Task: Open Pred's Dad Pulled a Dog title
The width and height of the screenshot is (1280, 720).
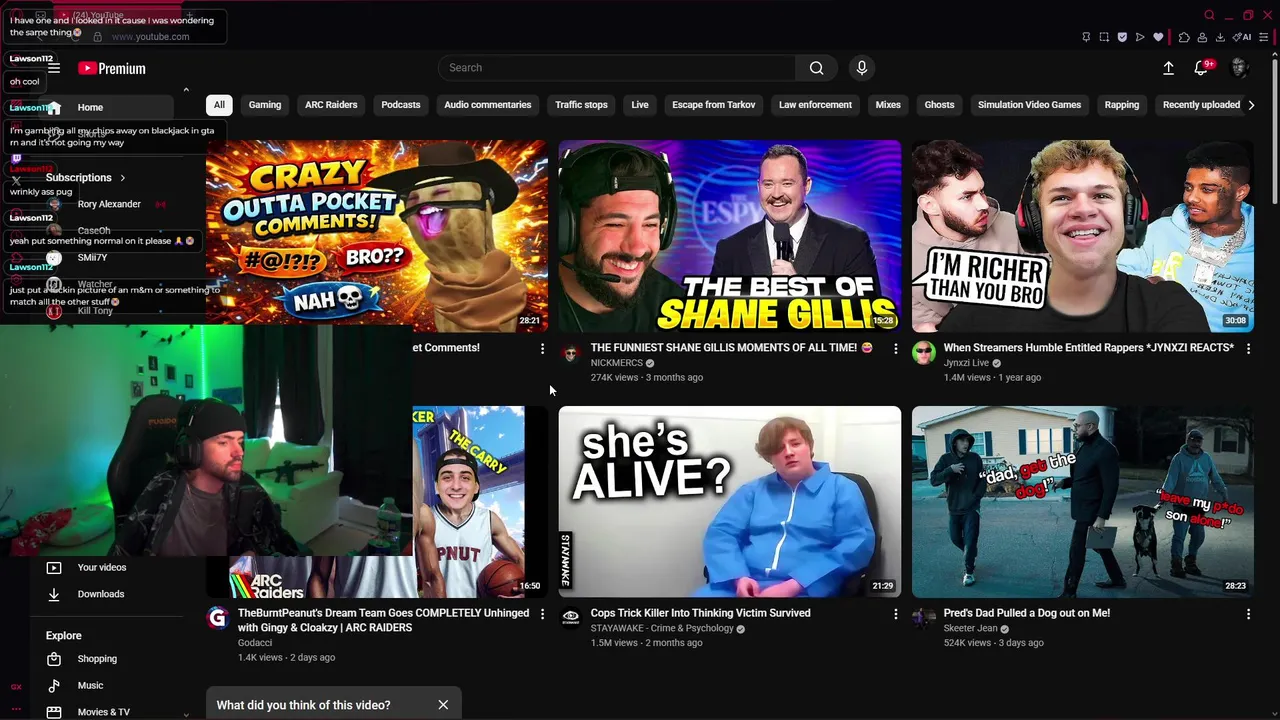Action: (1026, 613)
